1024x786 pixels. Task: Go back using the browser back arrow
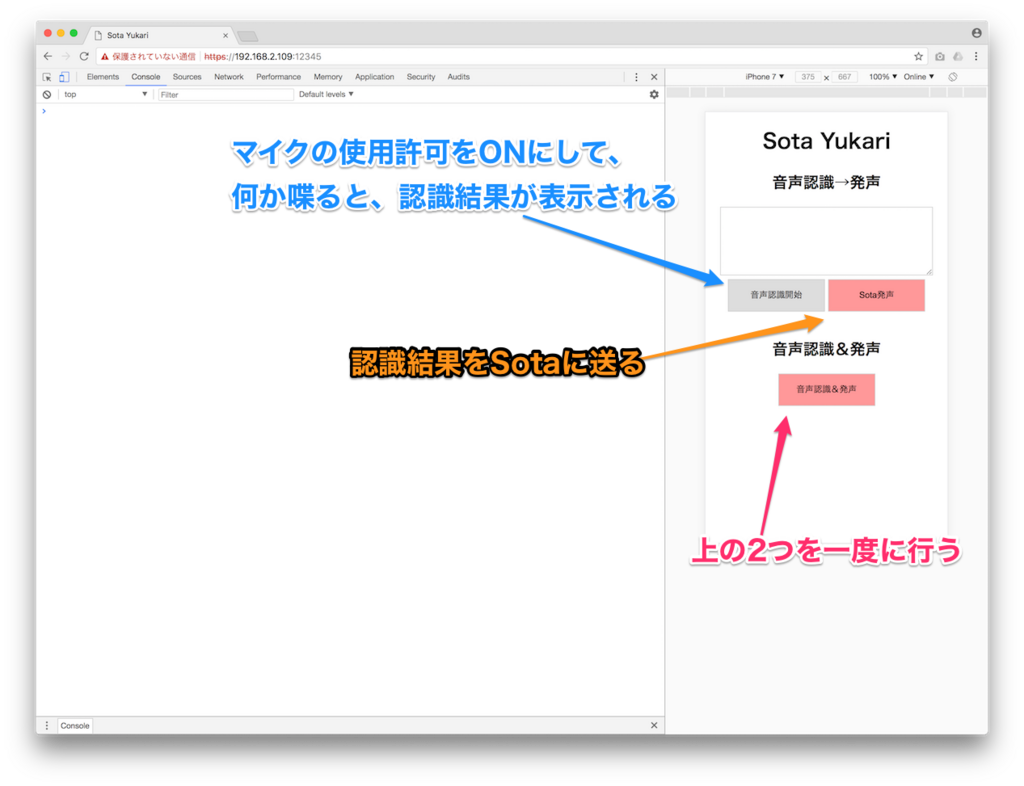pos(48,56)
